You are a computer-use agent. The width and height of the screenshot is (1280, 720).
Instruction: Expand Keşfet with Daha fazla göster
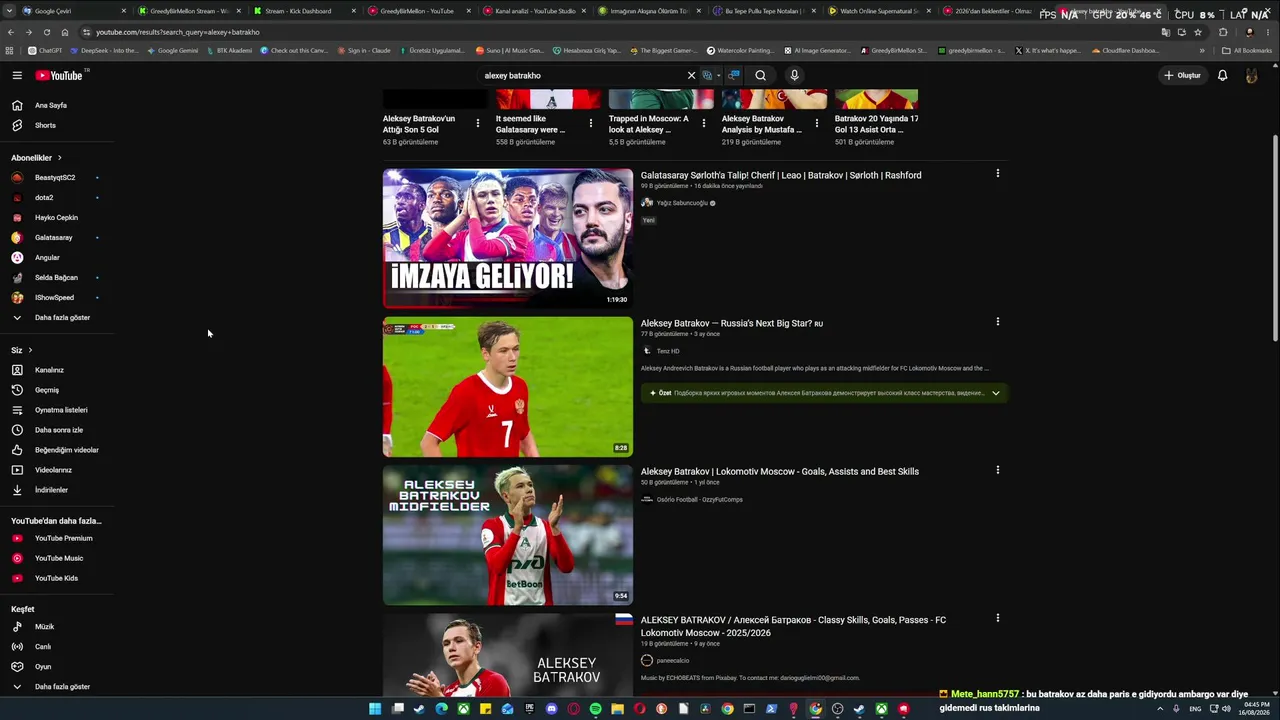point(57,687)
